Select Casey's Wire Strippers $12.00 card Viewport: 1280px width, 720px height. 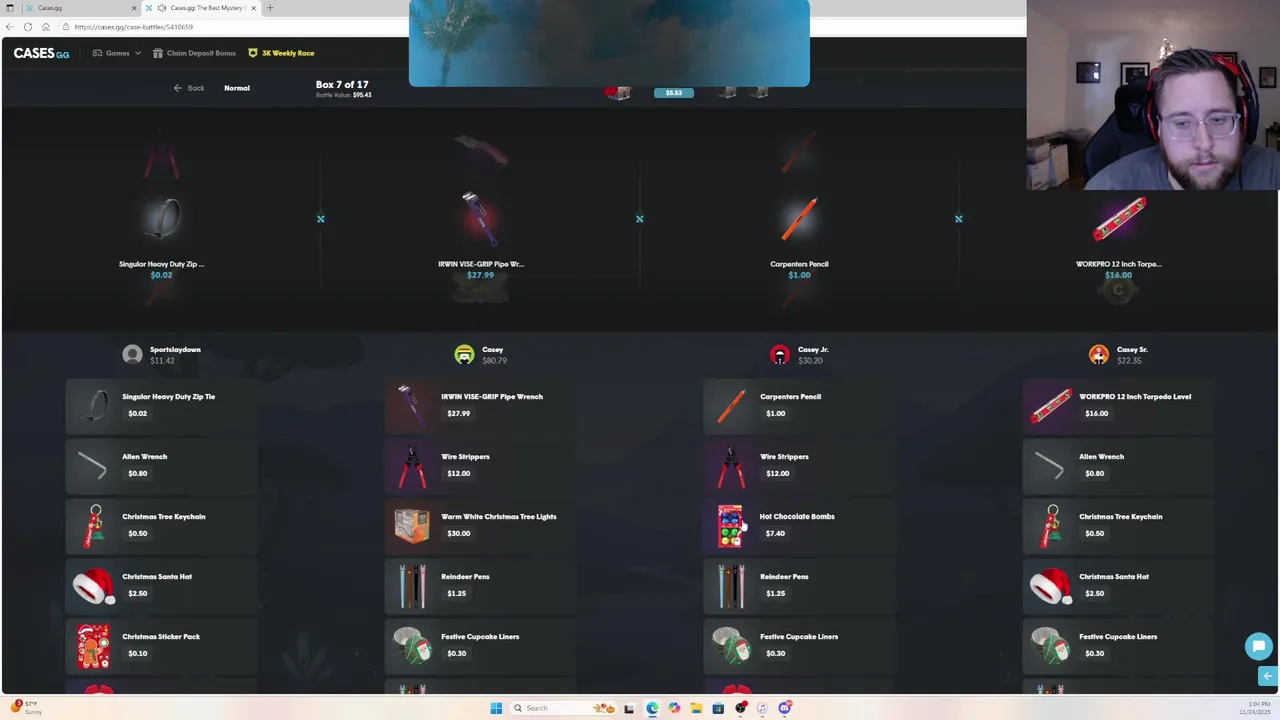coord(480,465)
